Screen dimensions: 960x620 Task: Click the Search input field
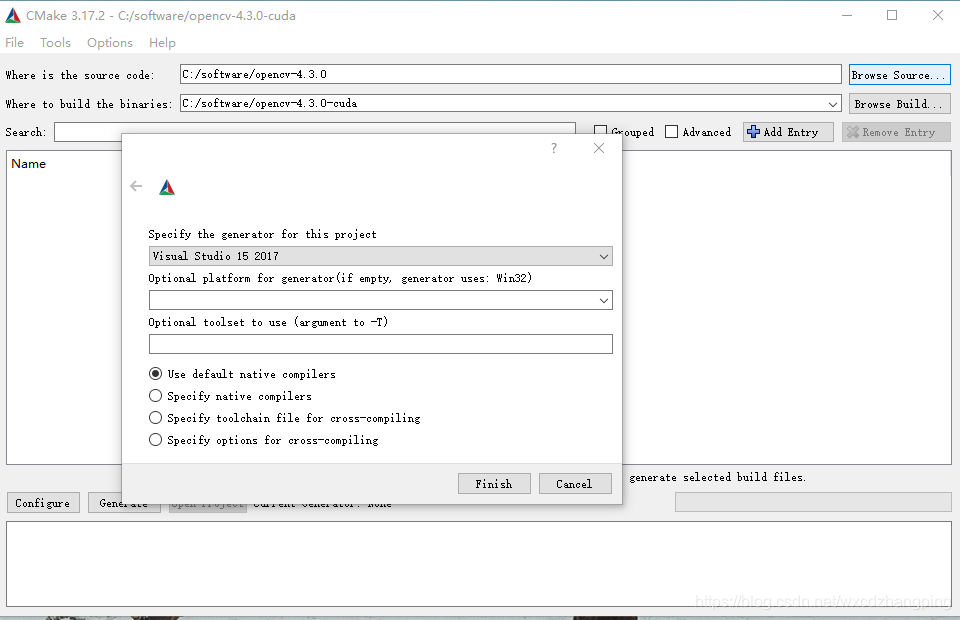tap(315, 132)
